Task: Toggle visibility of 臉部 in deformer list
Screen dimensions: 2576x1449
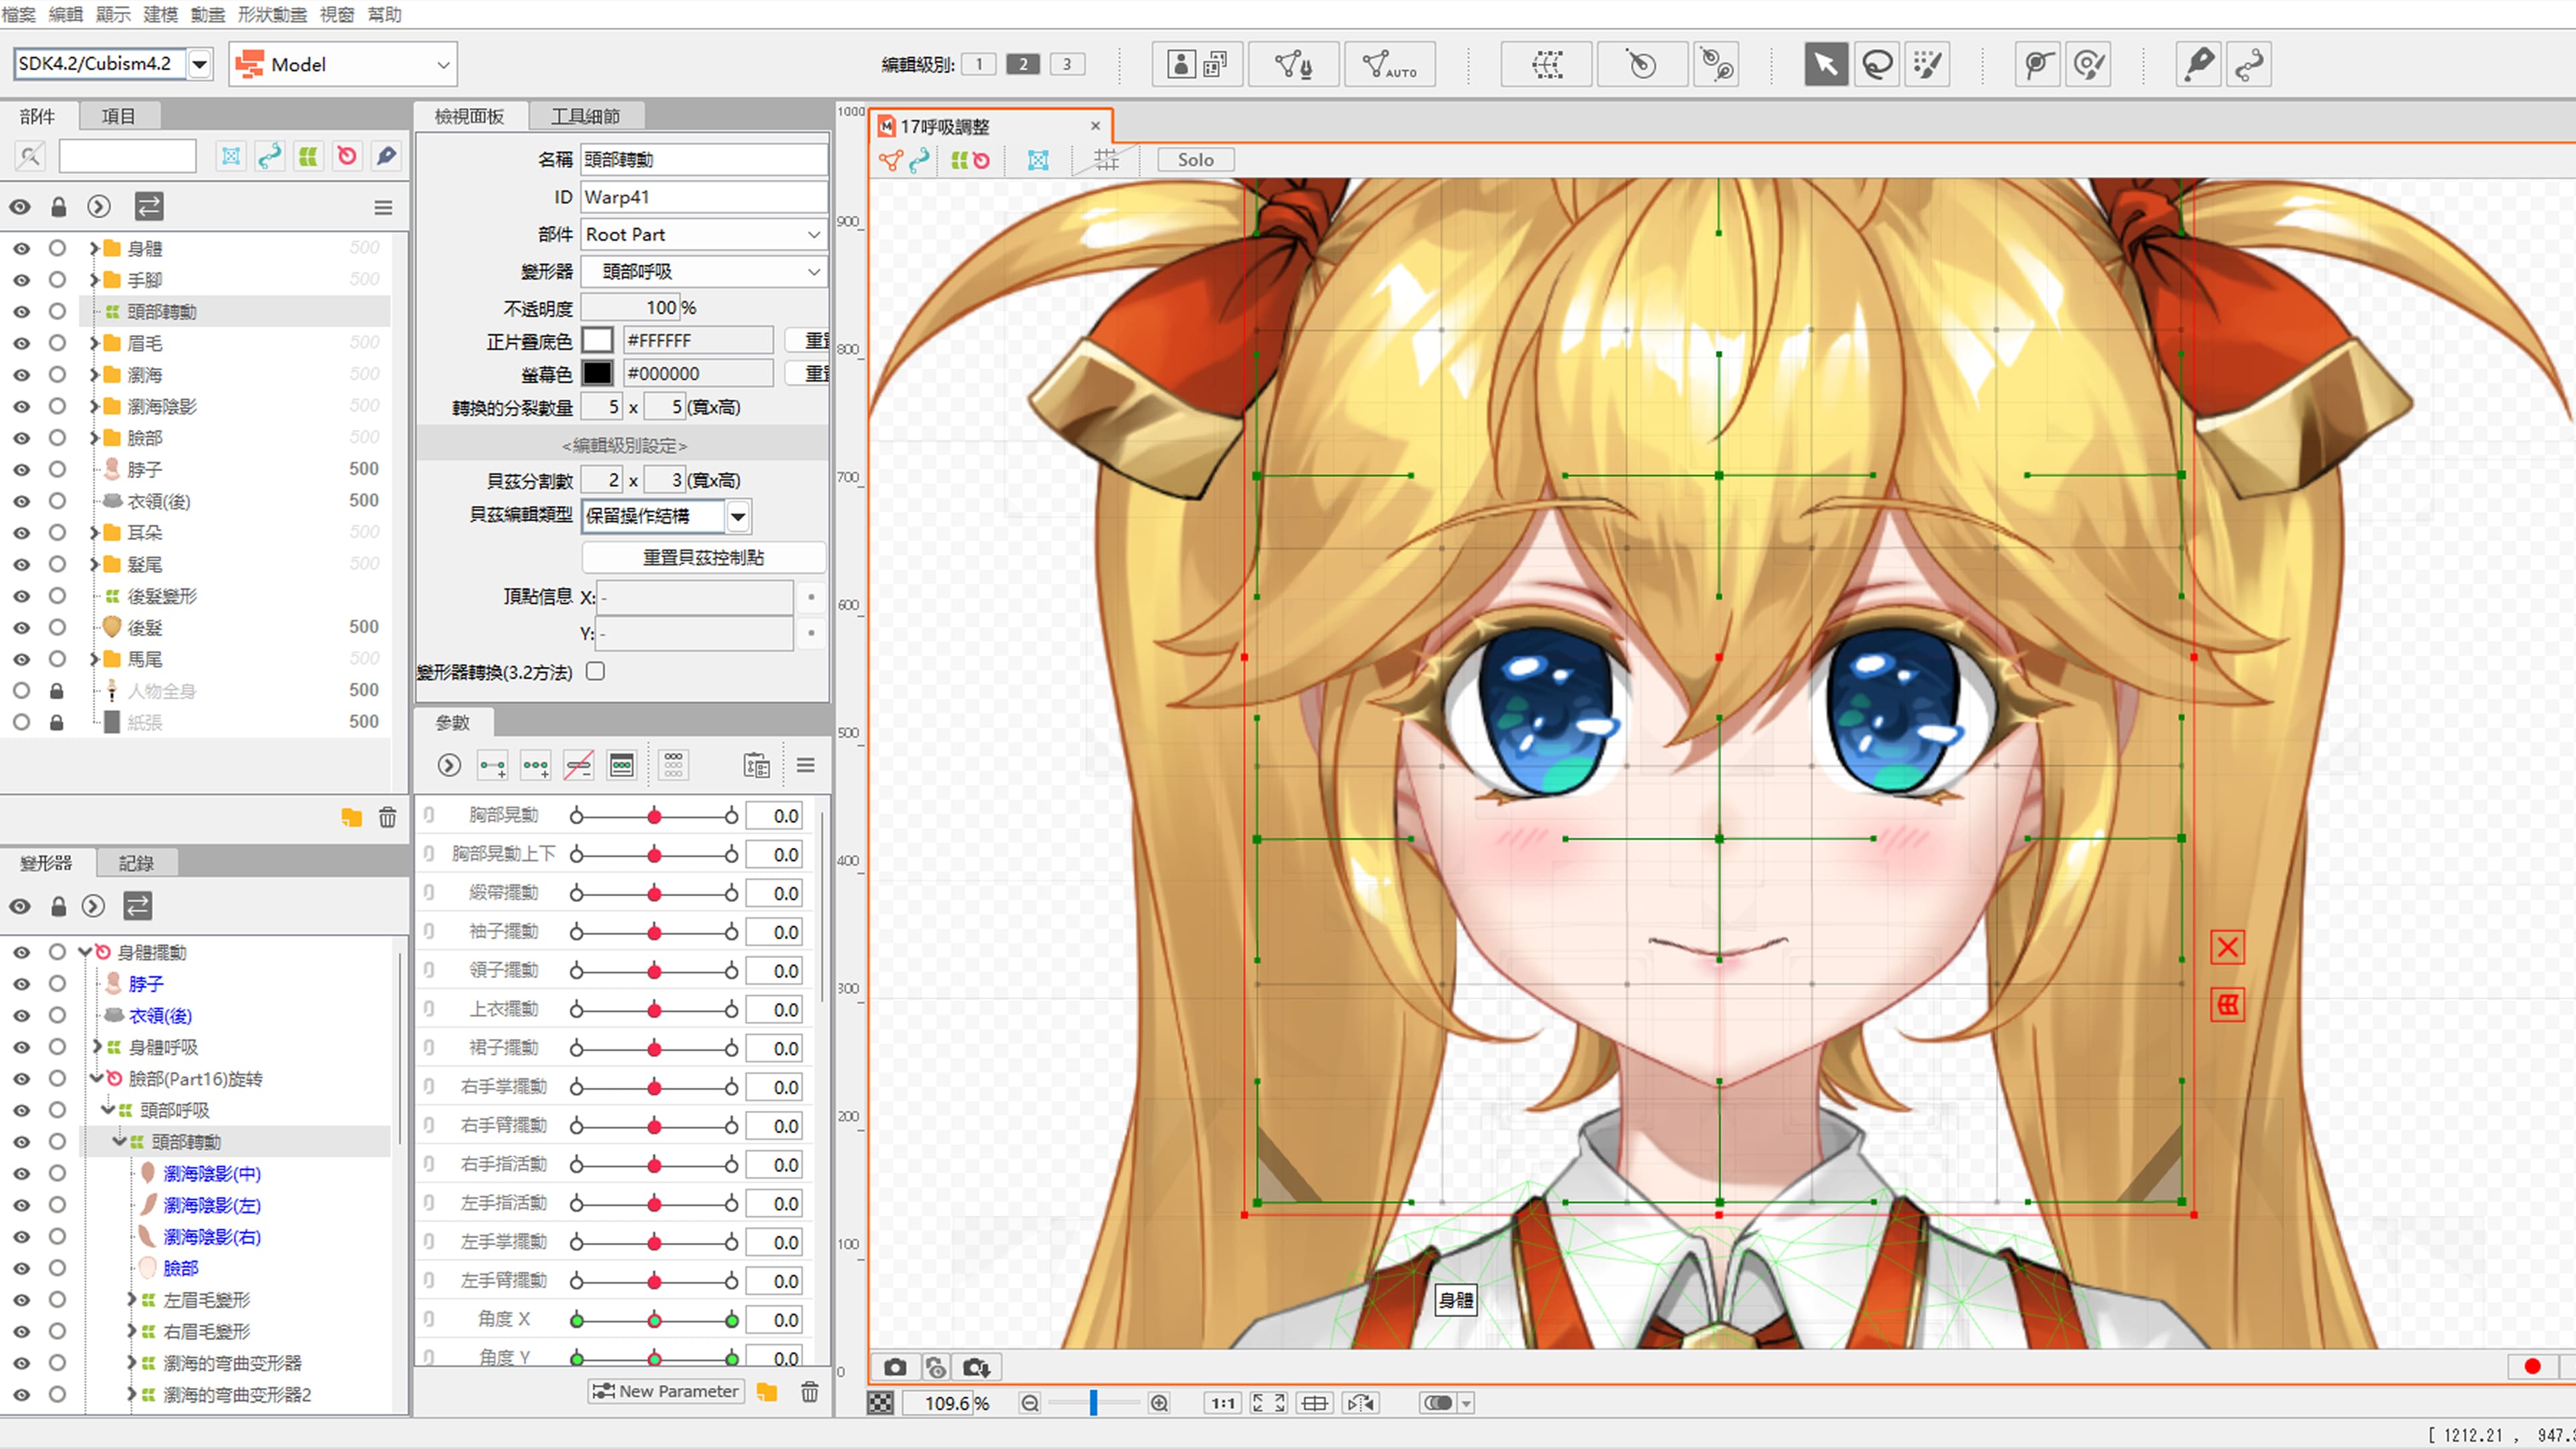Action: (21, 1268)
